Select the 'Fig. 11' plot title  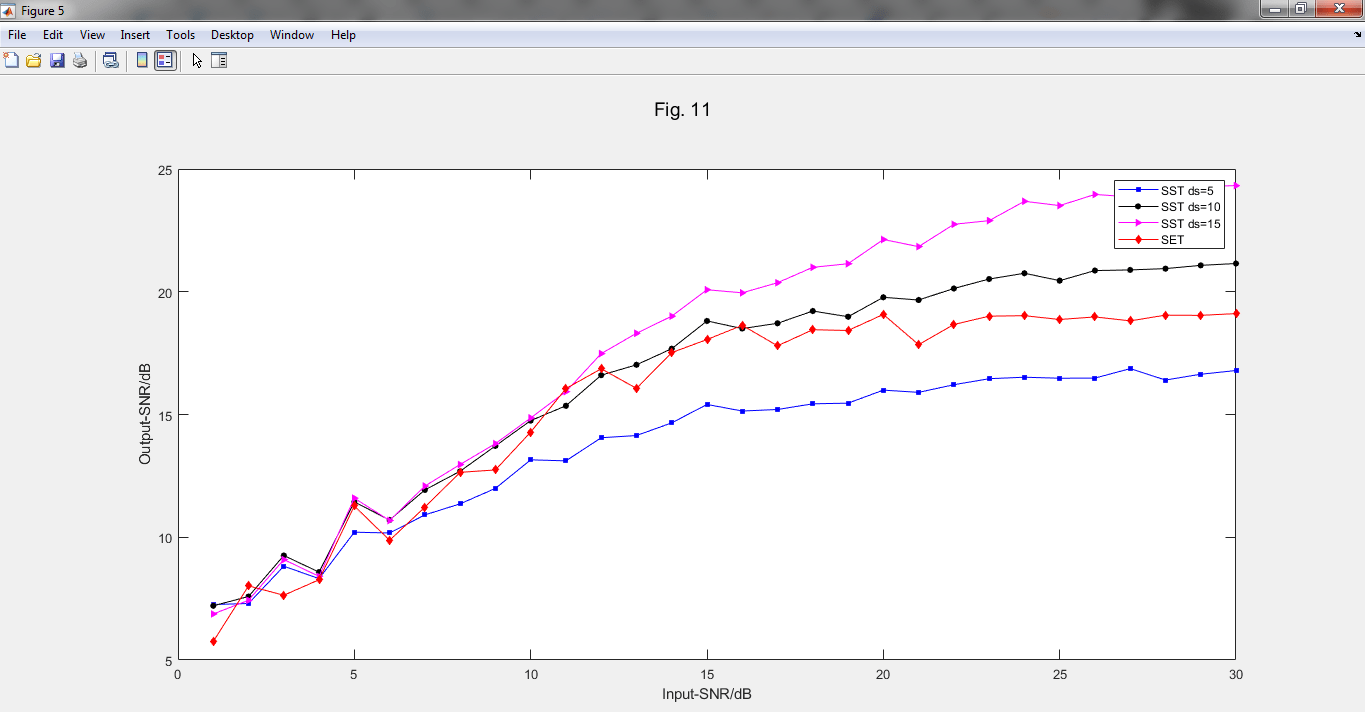[x=682, y=110]
